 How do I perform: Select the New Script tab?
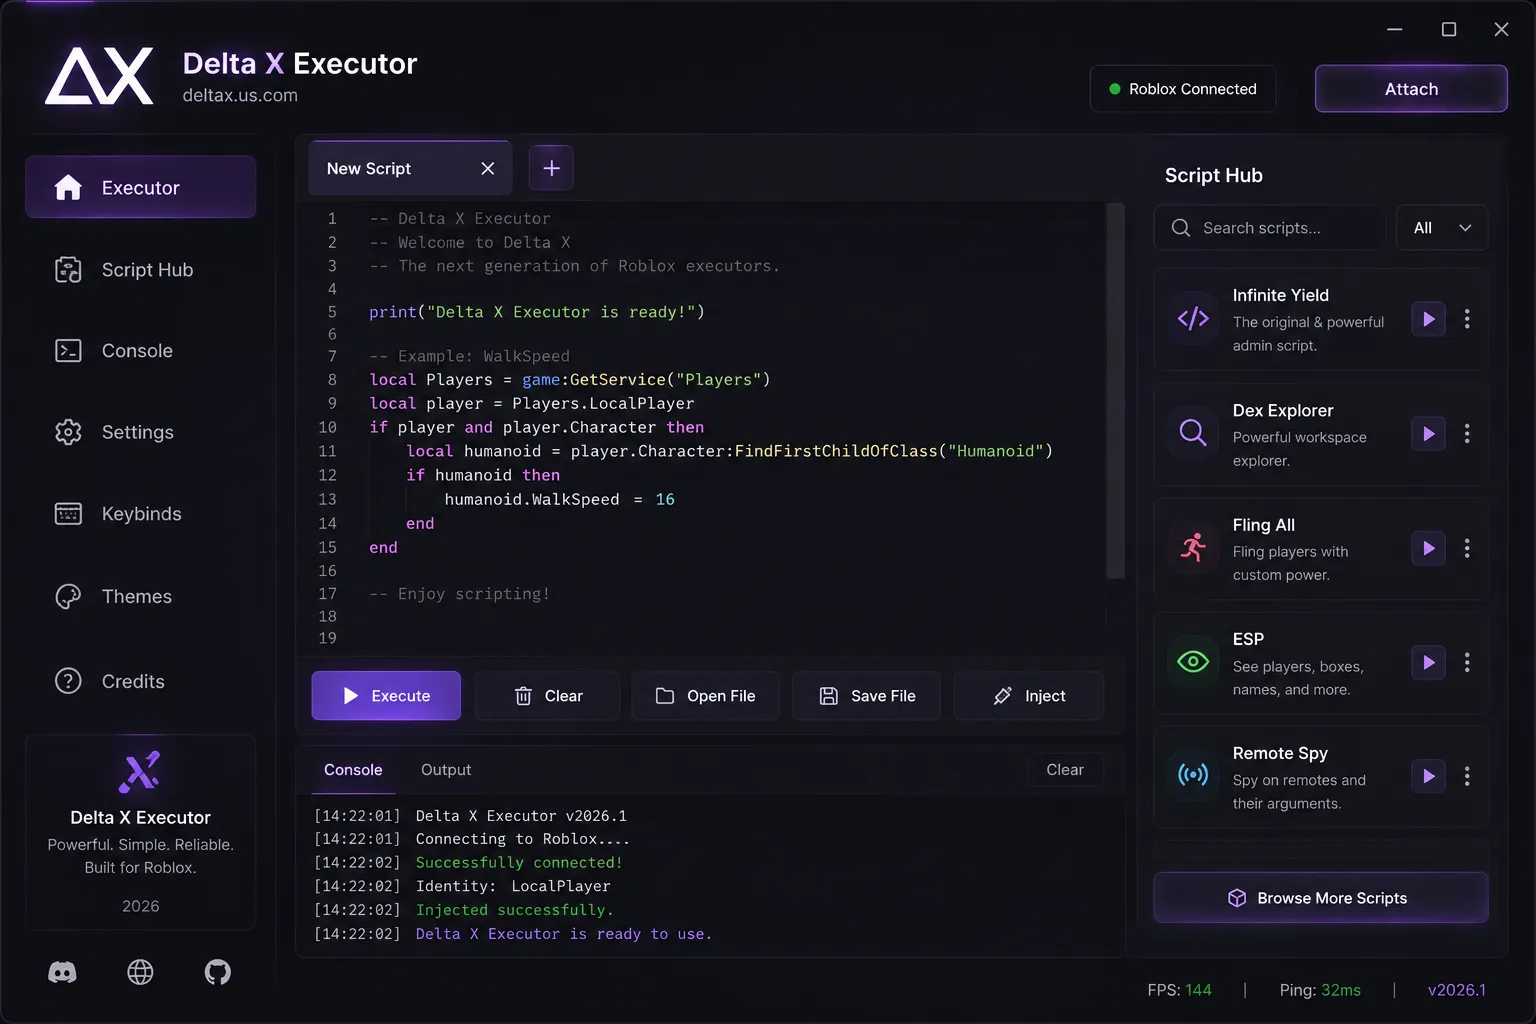(411, 168)
